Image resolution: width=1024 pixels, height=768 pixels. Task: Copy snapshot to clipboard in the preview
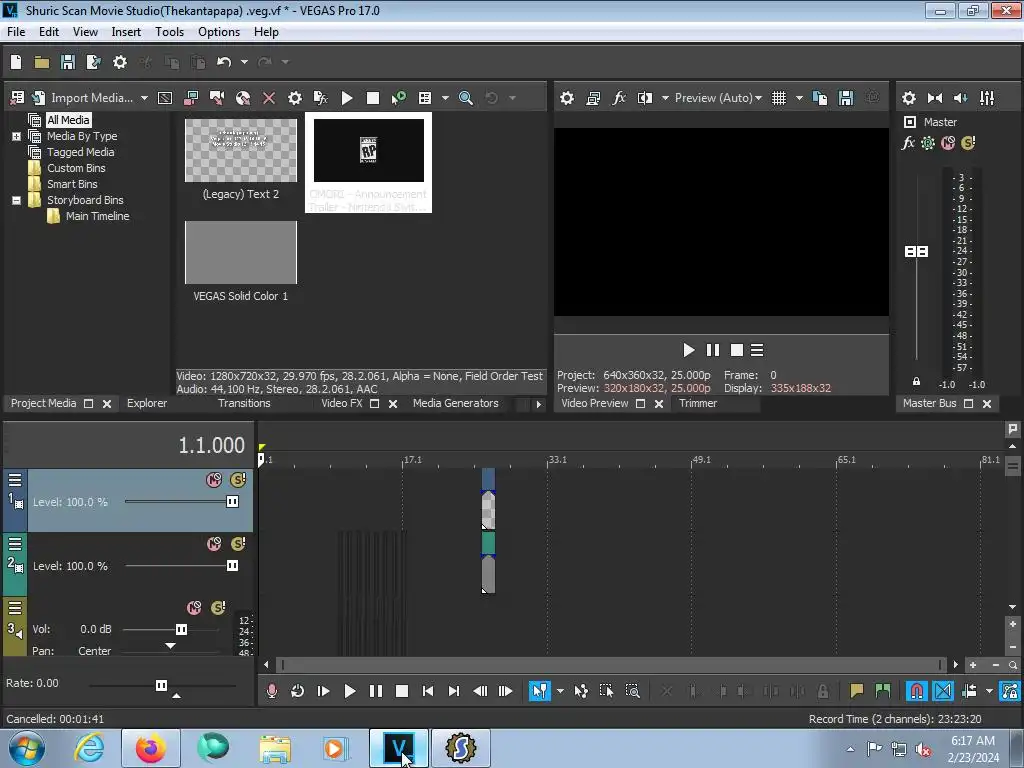click(820, 98)
